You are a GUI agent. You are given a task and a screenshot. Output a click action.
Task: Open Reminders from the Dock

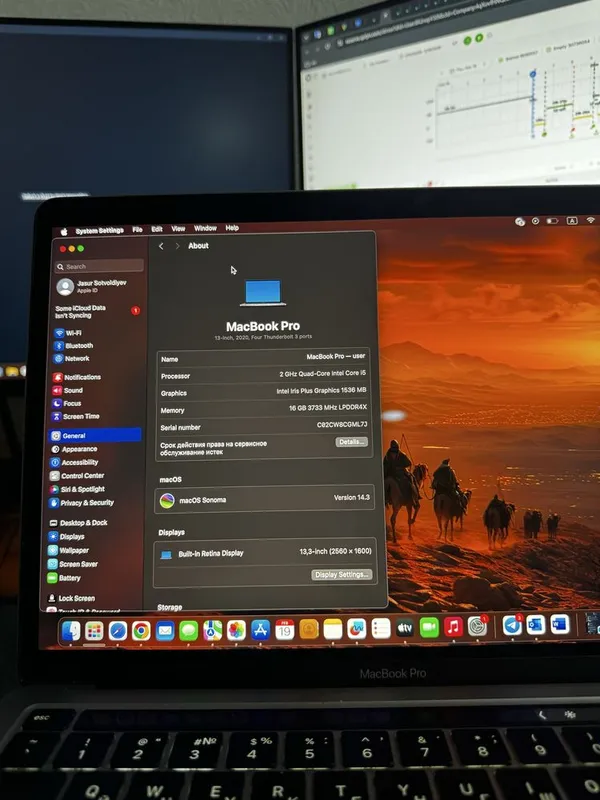[x=381, y=629]
